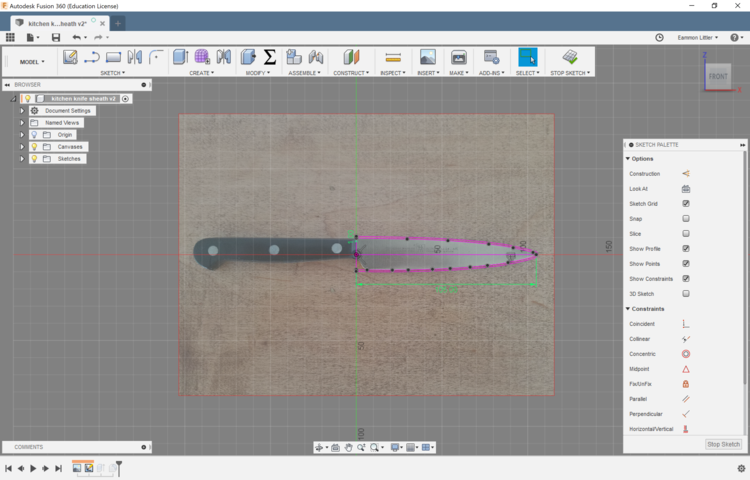750x480 pixels.
Task: Select the Mirror tool in Create group
Action: [x=223, y=57]
